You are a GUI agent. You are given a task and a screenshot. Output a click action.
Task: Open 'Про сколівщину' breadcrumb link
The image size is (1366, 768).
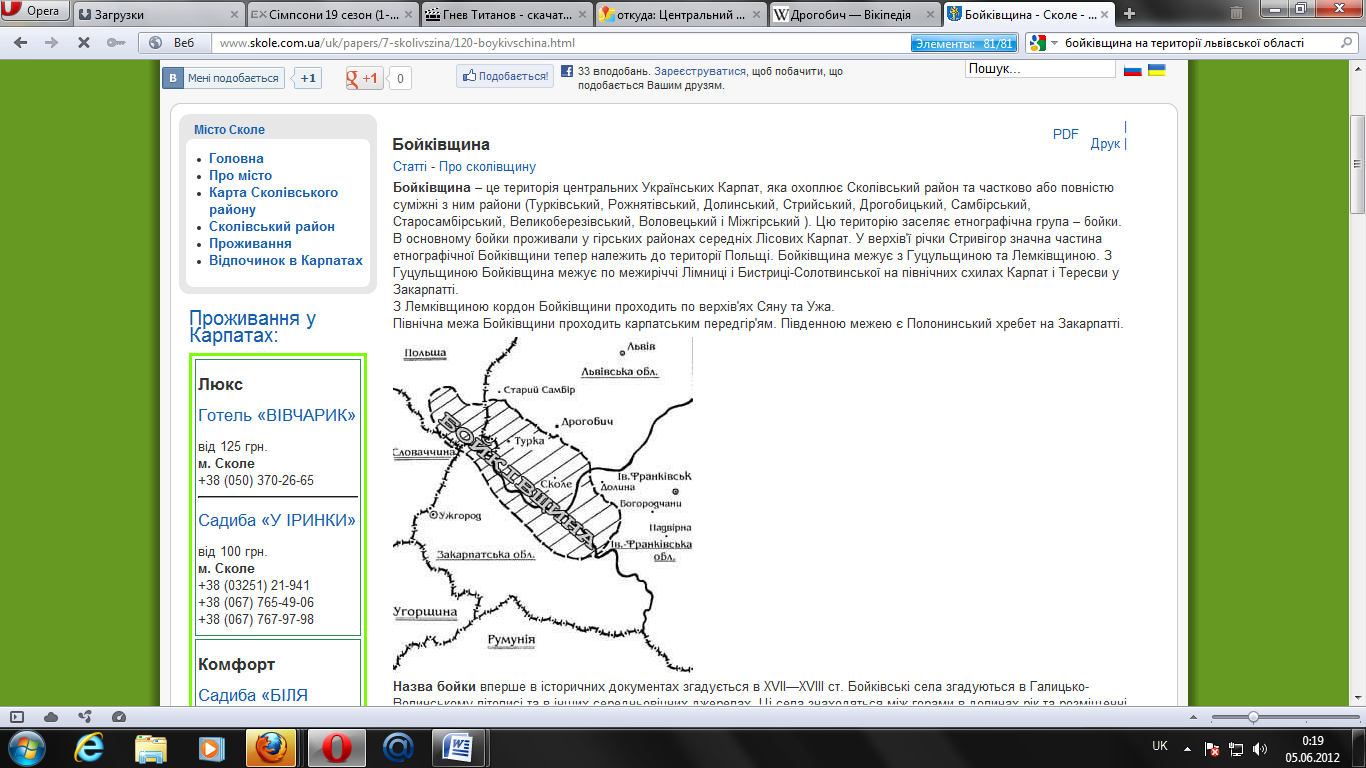(487, 167)
